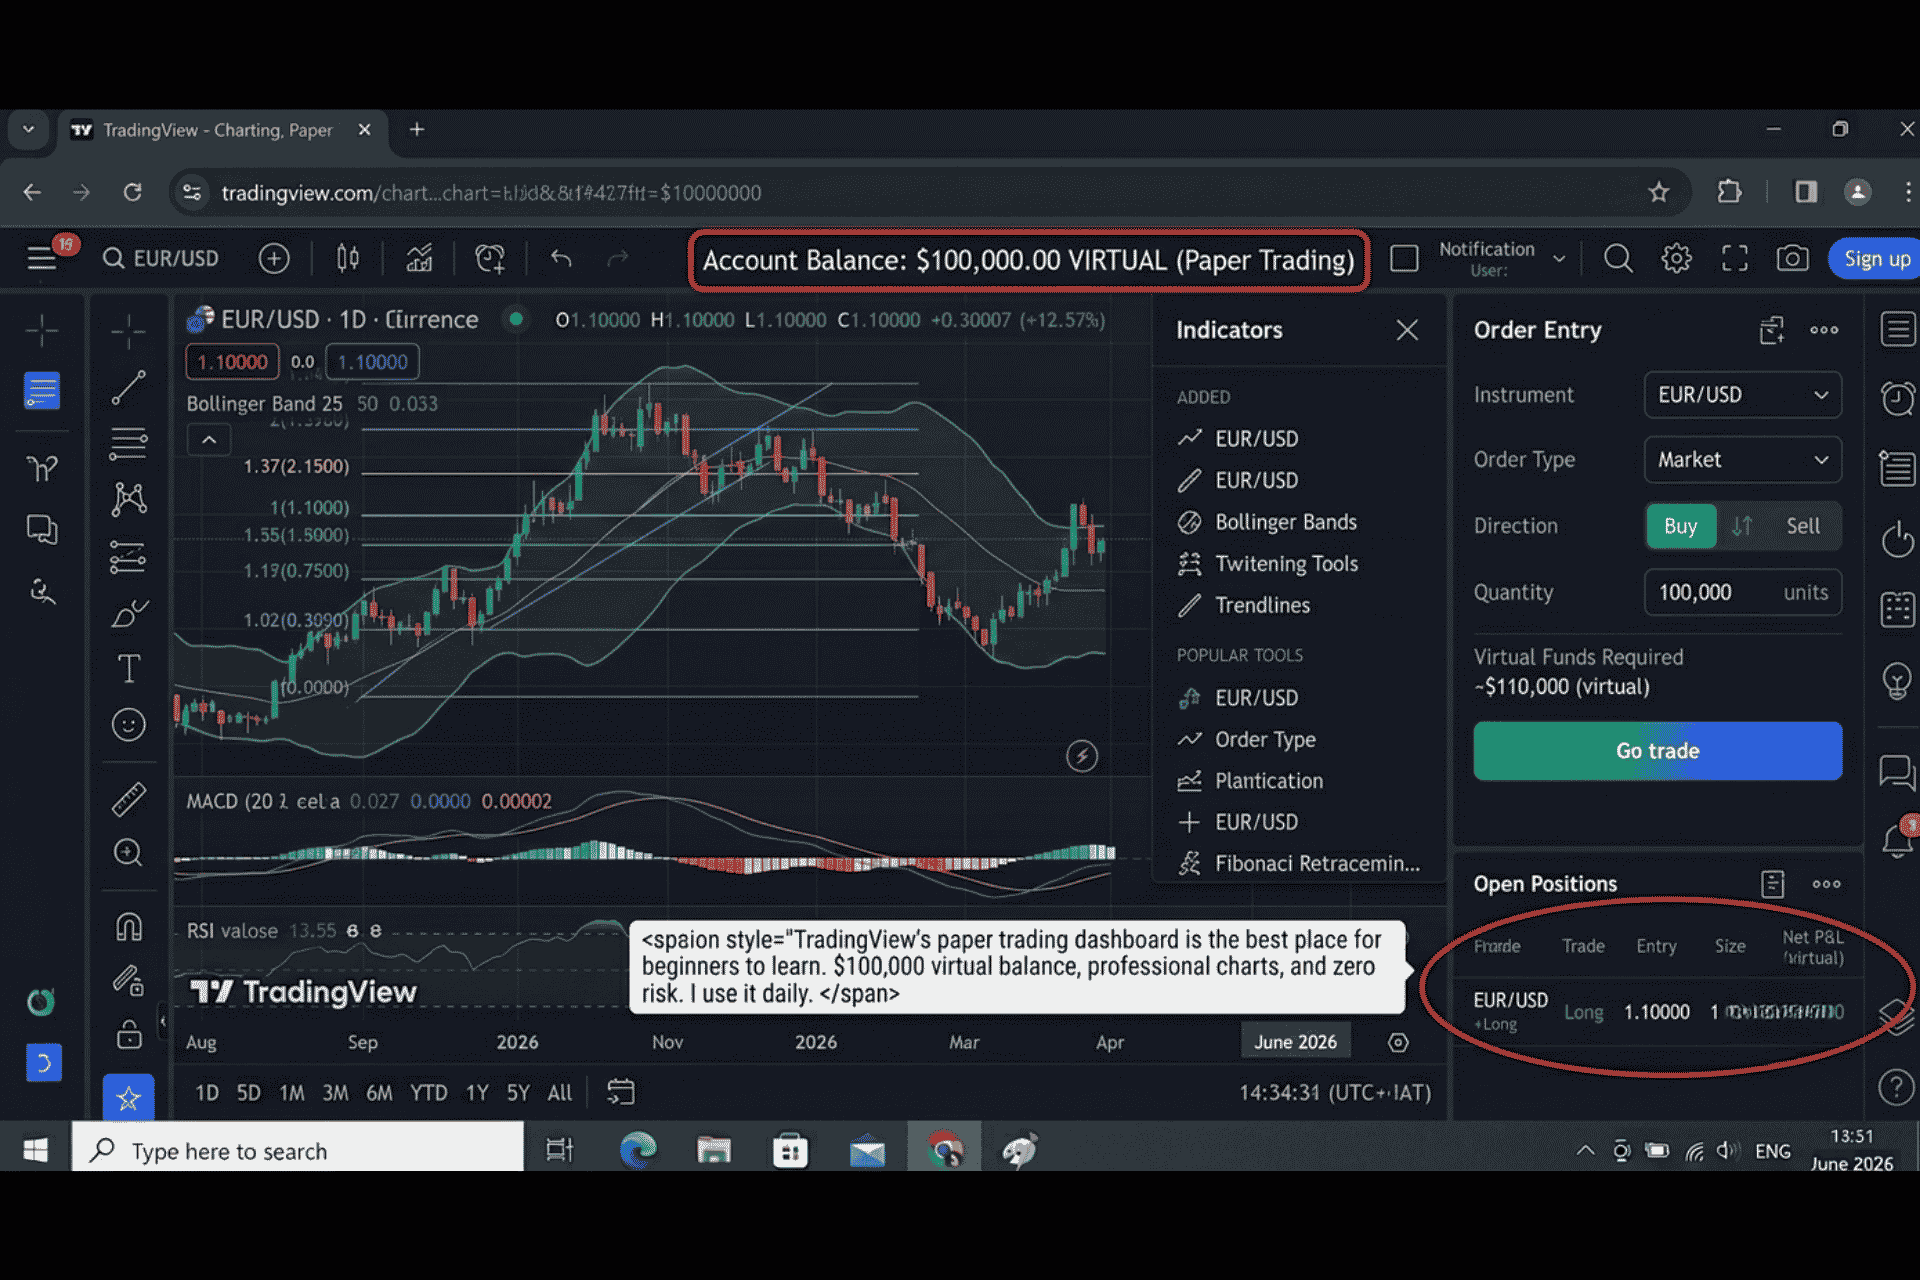Enter fullscreen mode
The height and width of the screenshot is (1280, 1920).
coord(1734,259)
